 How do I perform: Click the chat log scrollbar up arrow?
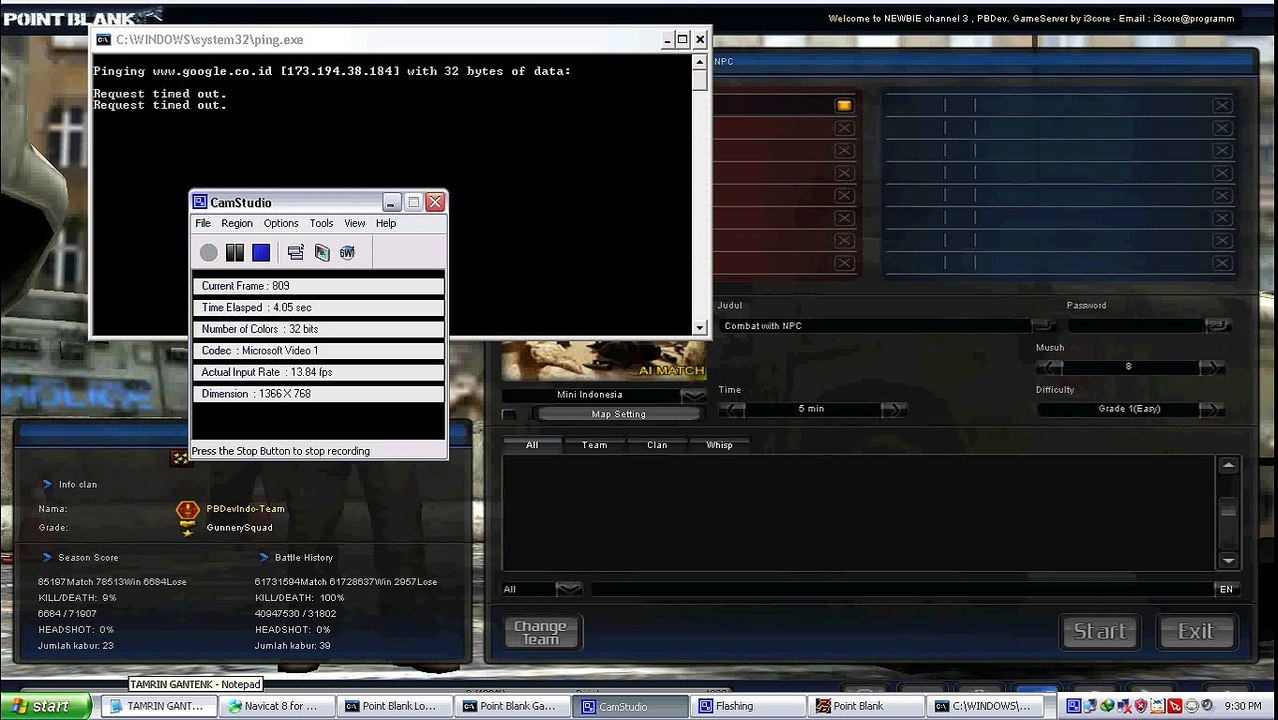pyautogui.click(x=1228, y=466)
